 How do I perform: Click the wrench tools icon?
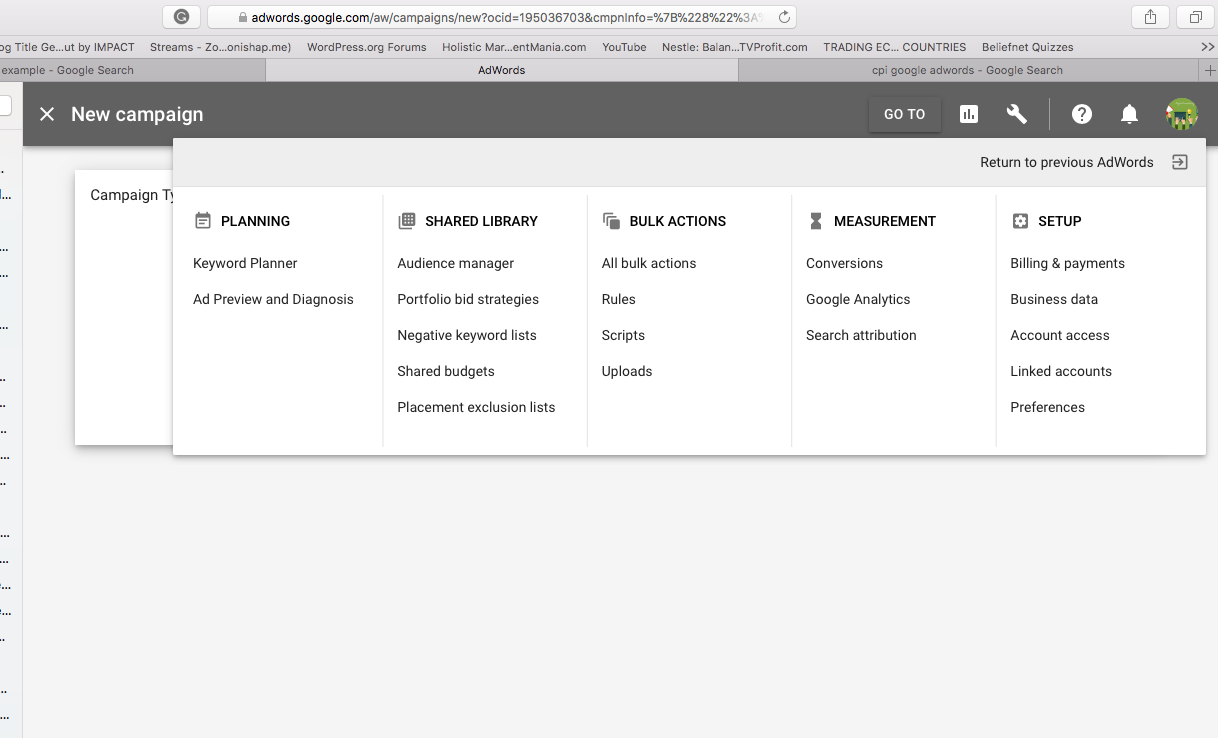1017,114
